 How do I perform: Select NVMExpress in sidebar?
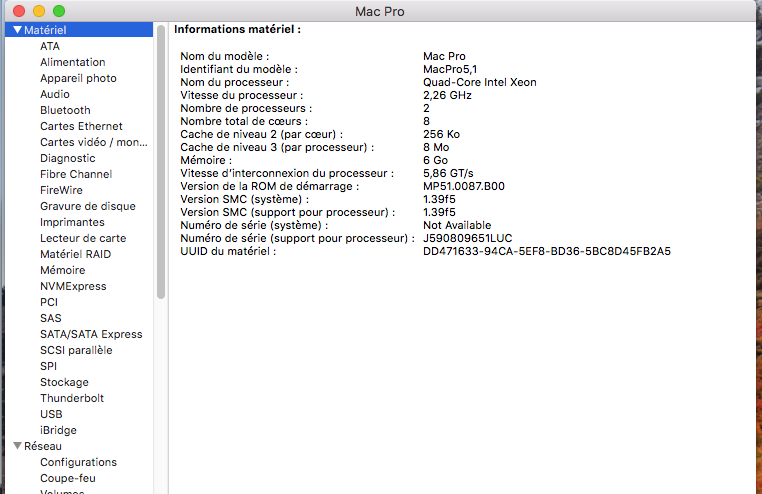coord(73,287)
